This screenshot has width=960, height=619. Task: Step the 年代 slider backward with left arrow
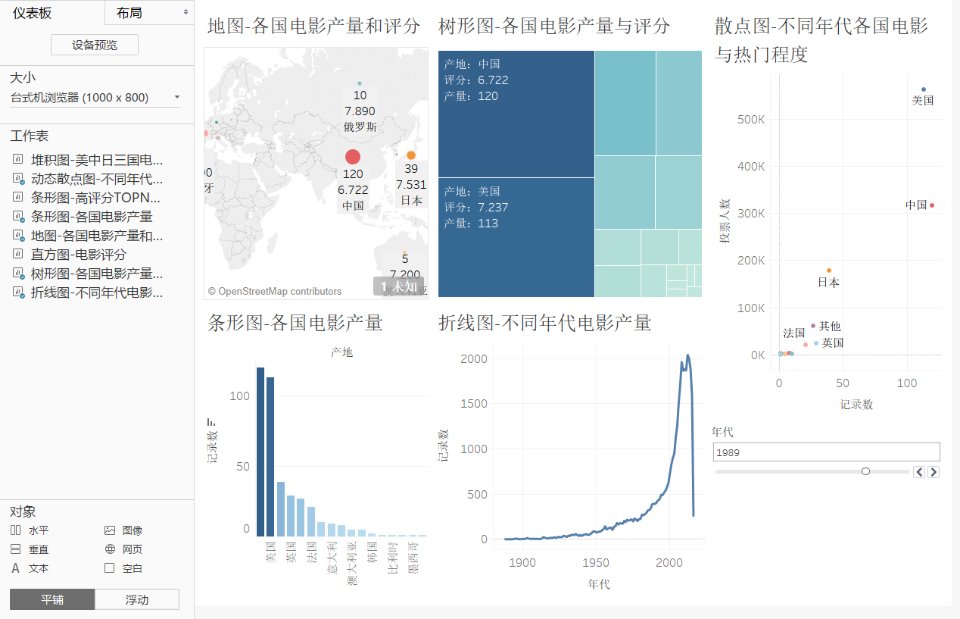(919, 471)
